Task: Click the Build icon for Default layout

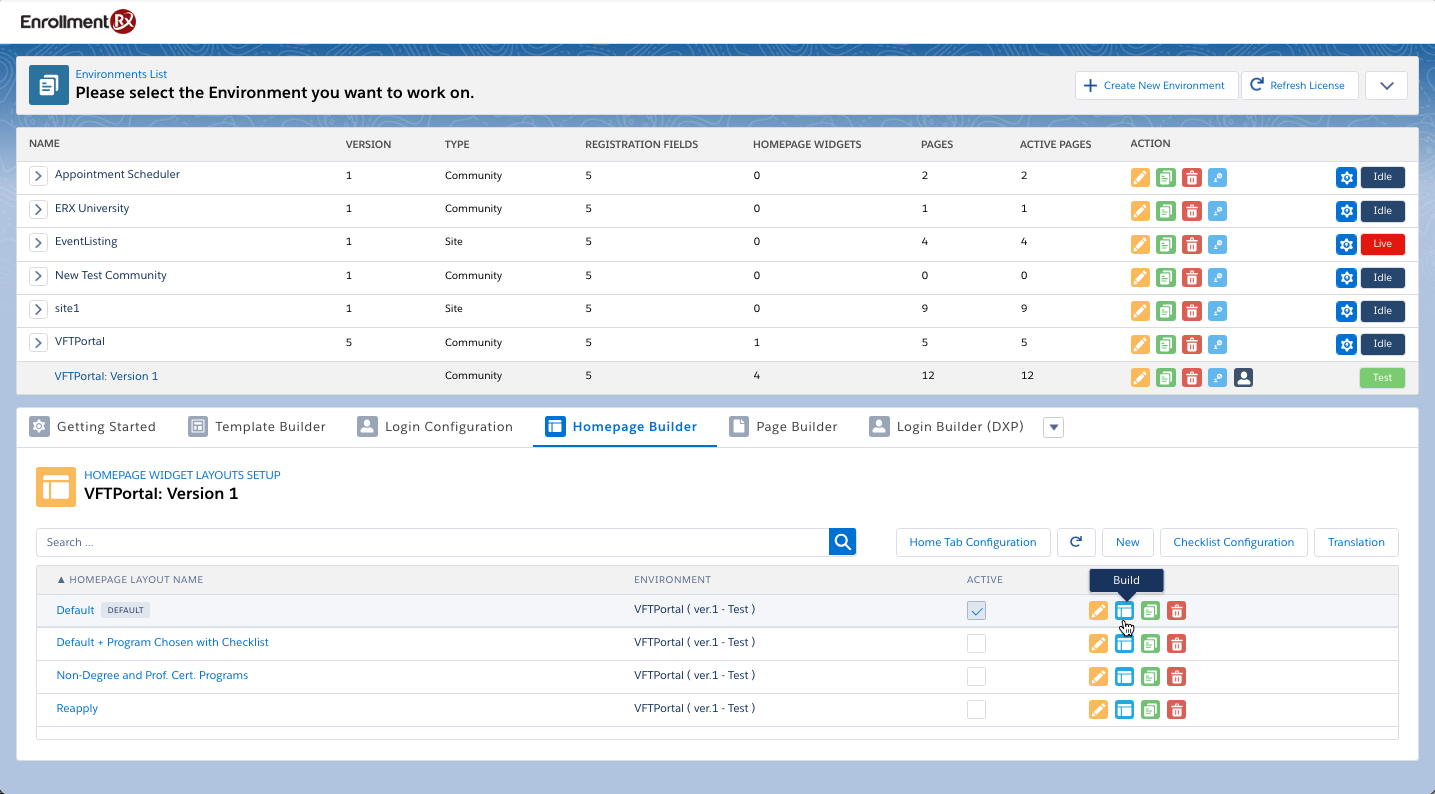Action: [1124, 611]
